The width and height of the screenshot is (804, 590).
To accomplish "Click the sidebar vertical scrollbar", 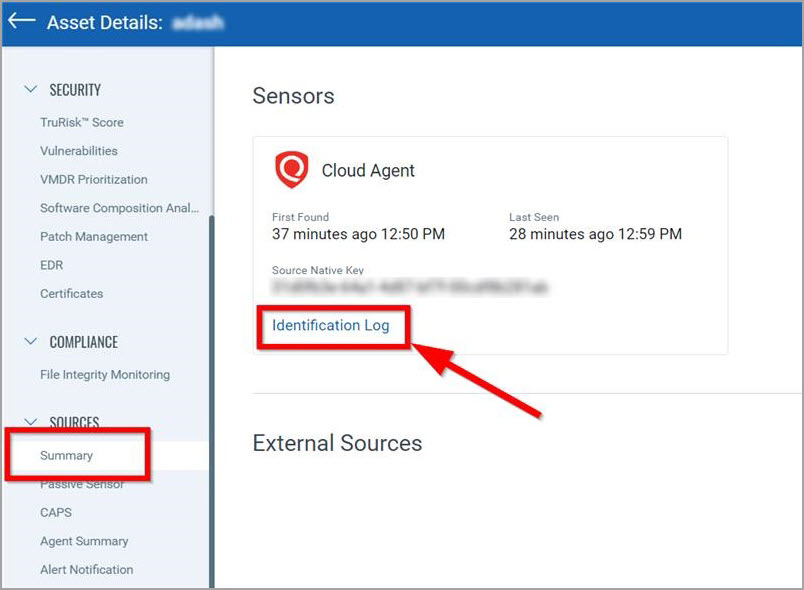I will pyautogui.click(x=211, y=400).
